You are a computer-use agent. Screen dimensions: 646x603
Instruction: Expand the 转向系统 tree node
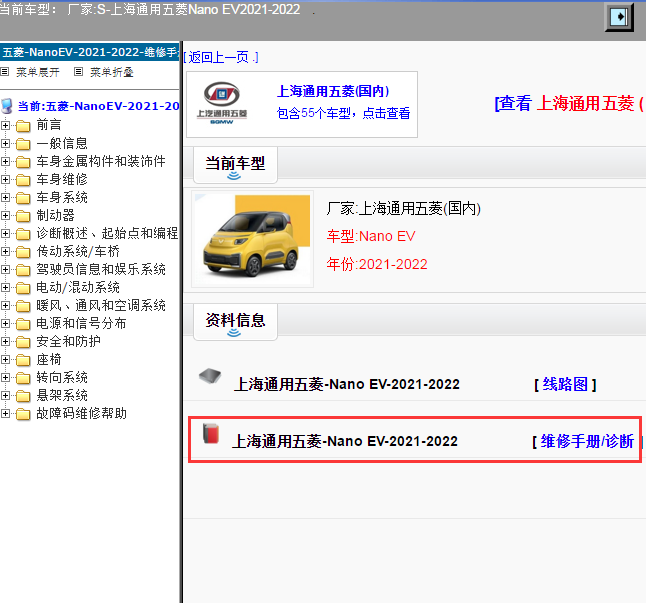(5, 377)
